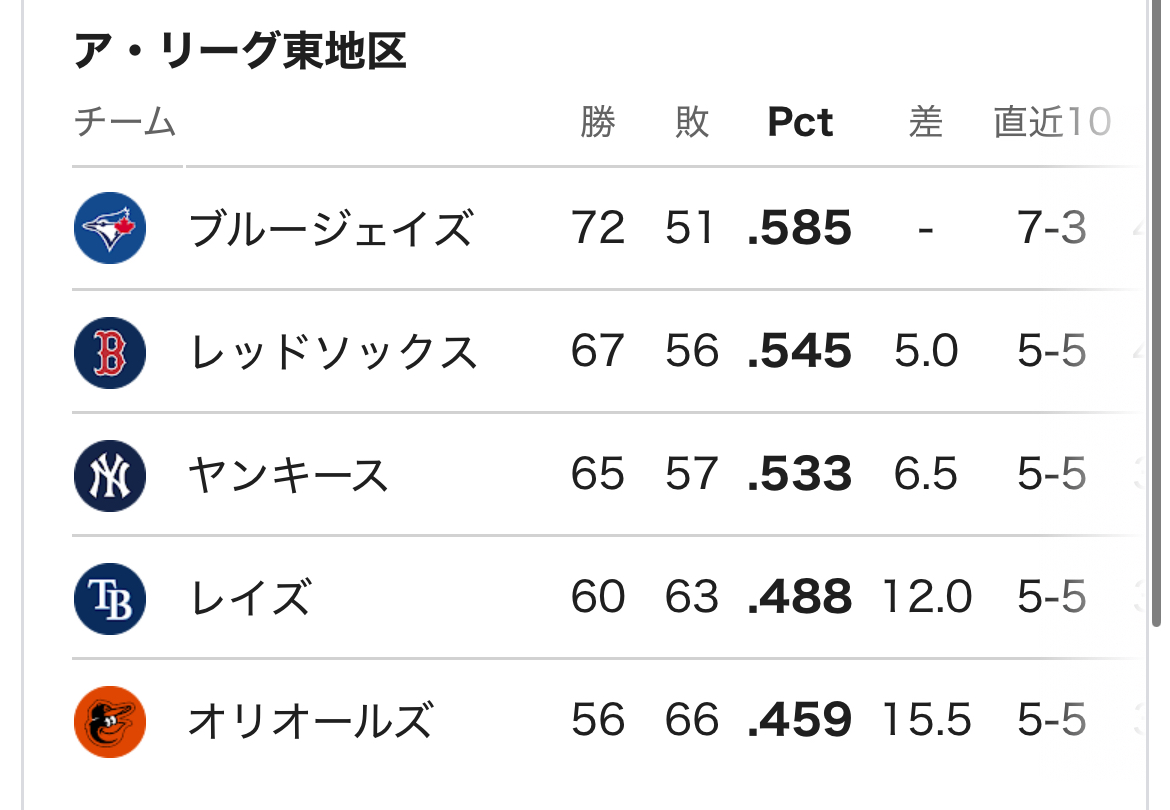Click the Yankees team logo
1170x810 pixels.
click(110, 474)
